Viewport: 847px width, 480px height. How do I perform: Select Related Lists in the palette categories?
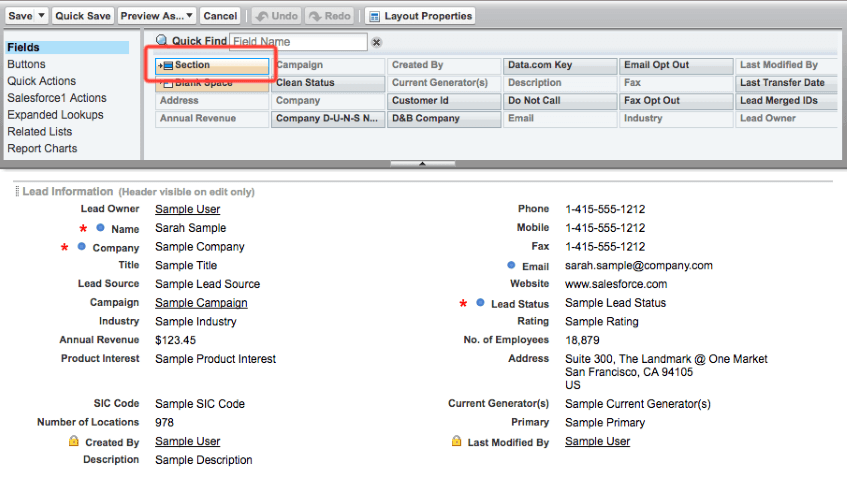[x=42, y=132]
